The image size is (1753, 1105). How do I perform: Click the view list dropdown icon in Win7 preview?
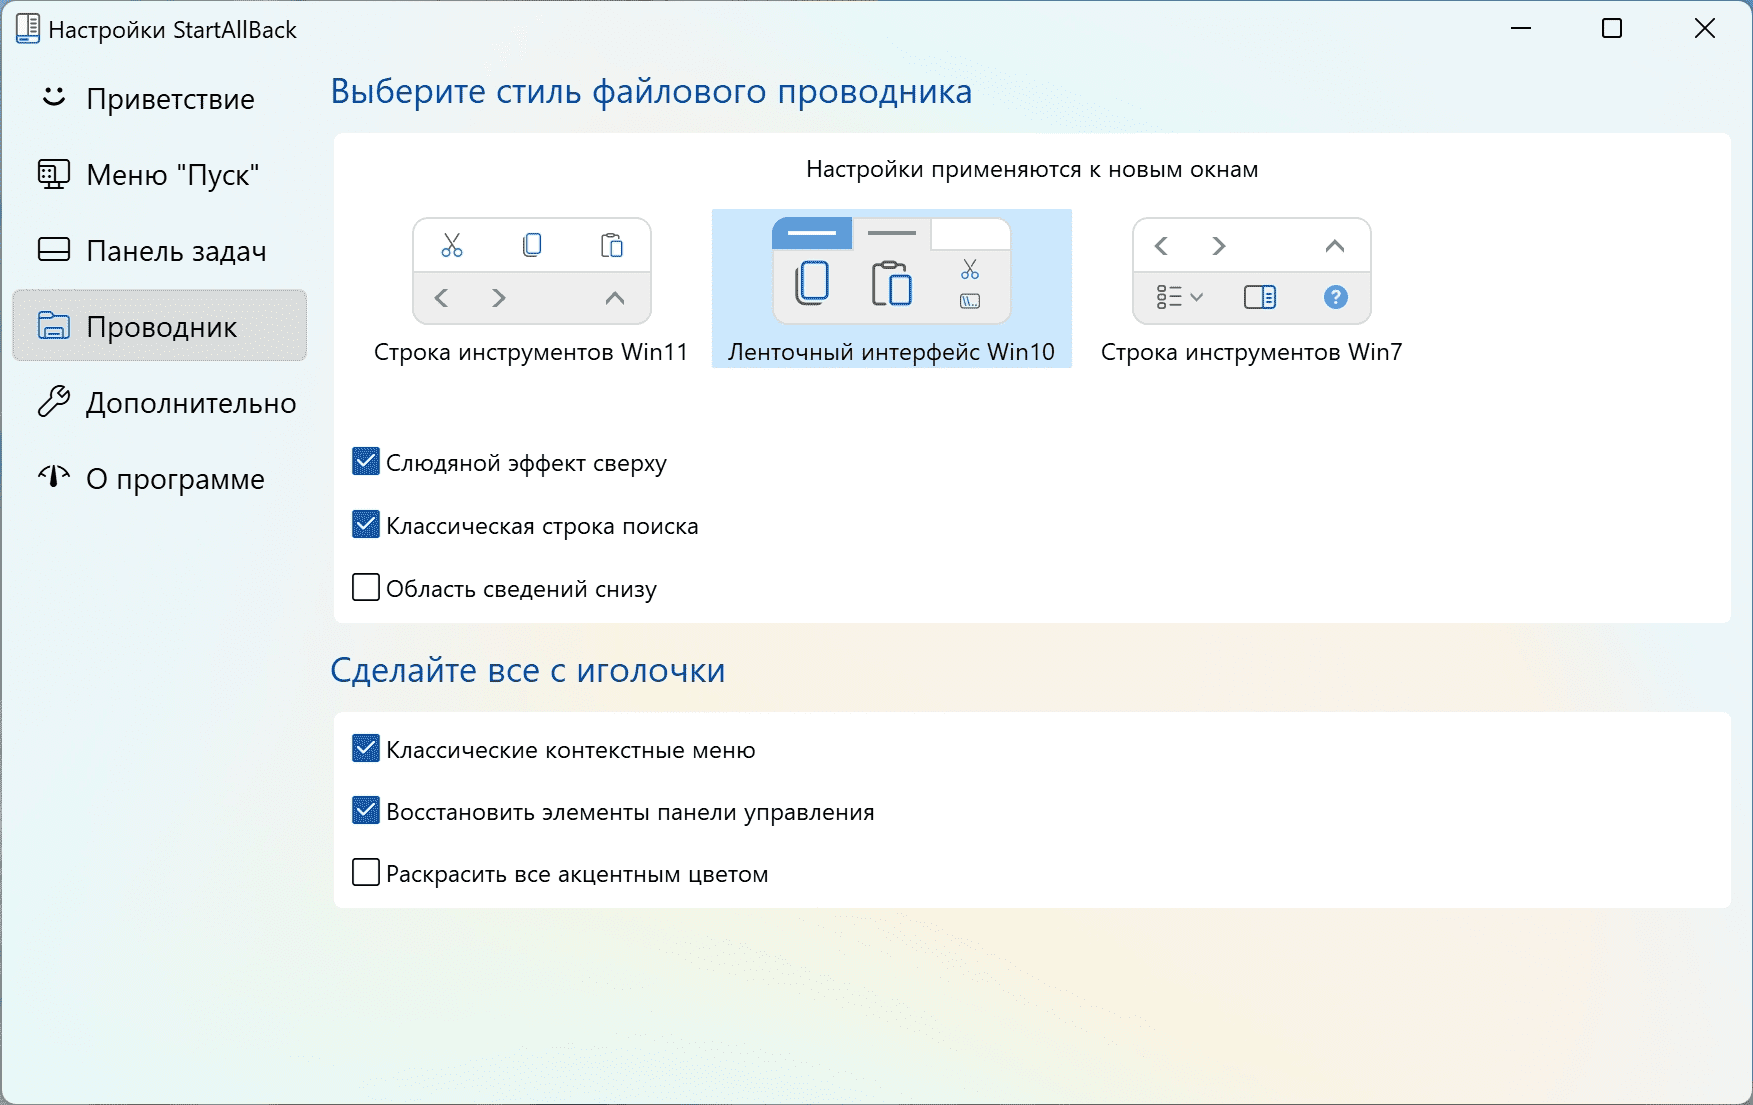tap(1180, 297)
